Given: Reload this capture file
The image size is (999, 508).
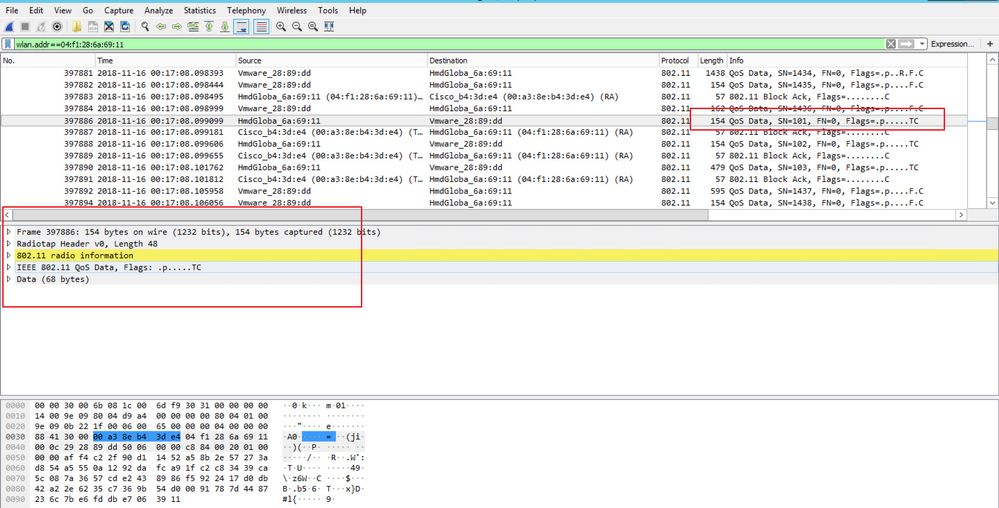Looking at the screenshot, I should coord(125,27).
